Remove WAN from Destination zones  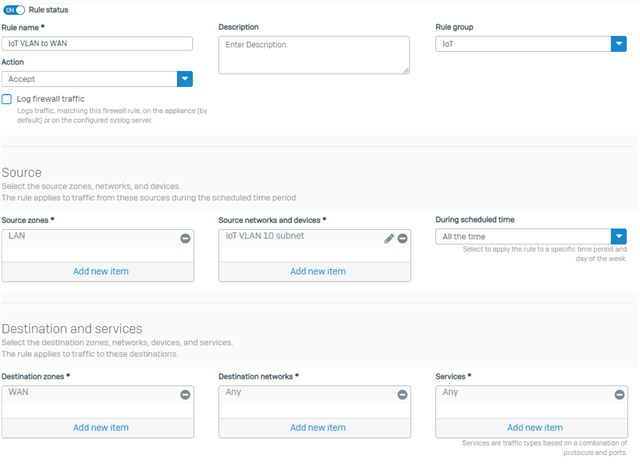point(185,395)
